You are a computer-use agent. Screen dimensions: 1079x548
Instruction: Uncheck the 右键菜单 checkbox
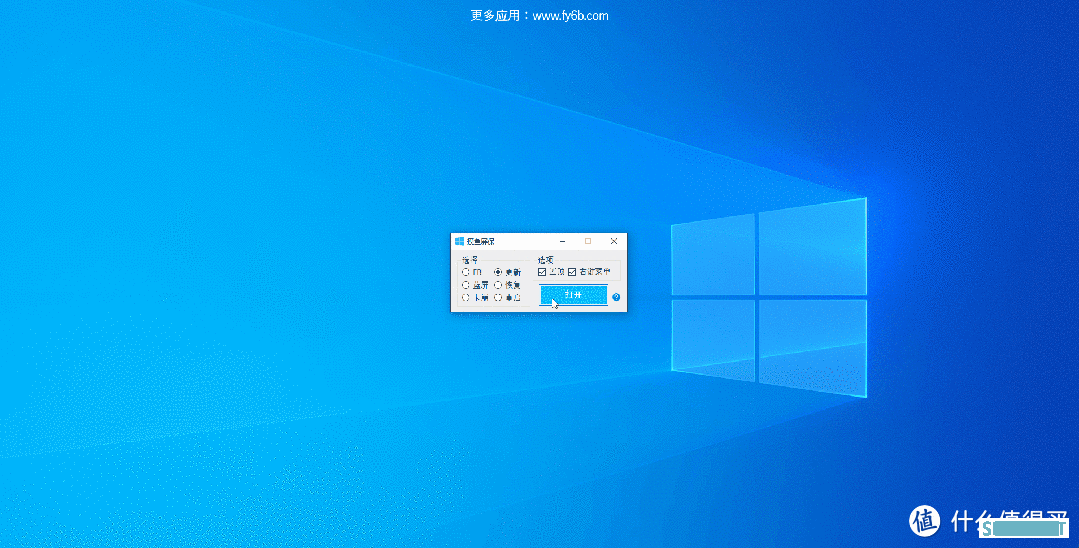click(572, 272)
